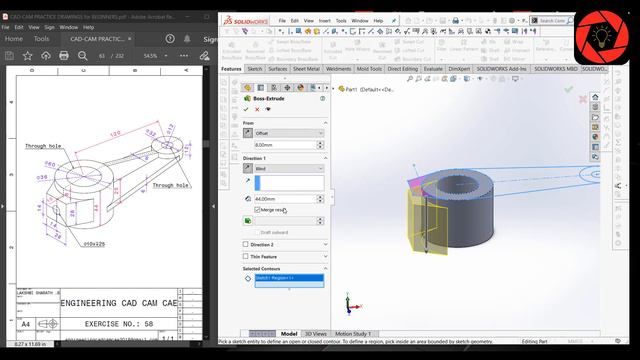
Task: Switch to the Sheet Metal tab
Action: pos(306,69)
